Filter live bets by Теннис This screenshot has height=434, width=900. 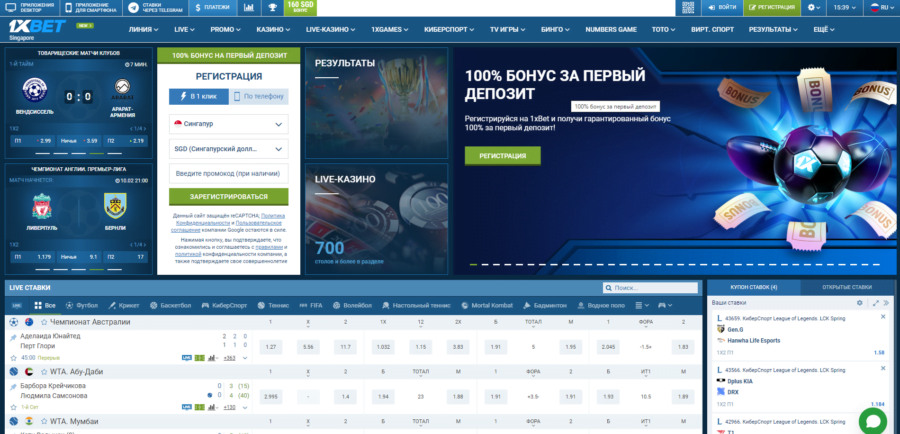point(273,305)
